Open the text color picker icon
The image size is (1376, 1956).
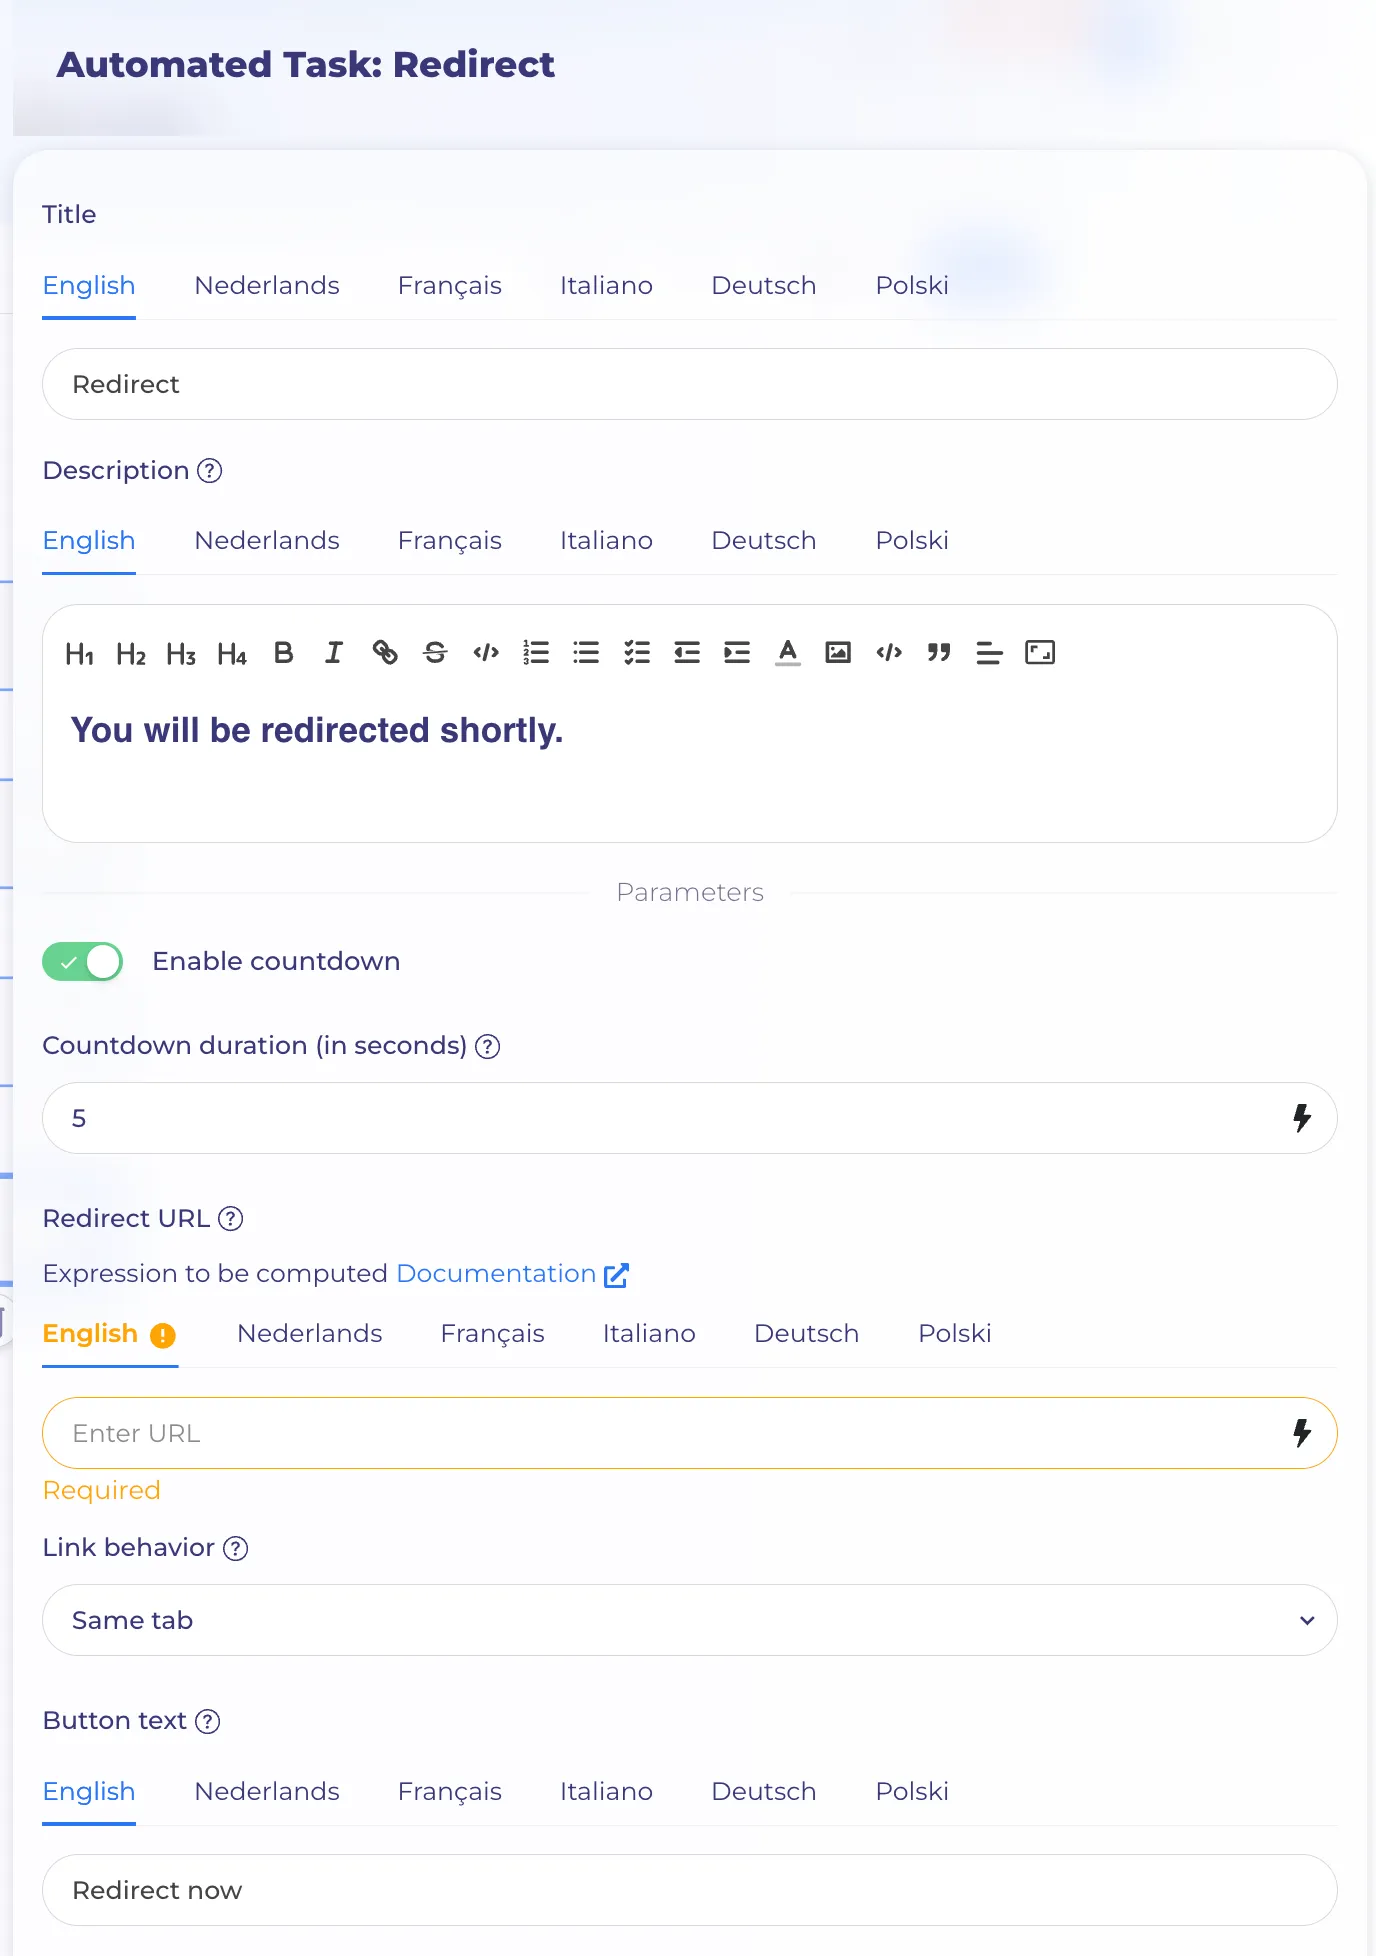point(788,653)
